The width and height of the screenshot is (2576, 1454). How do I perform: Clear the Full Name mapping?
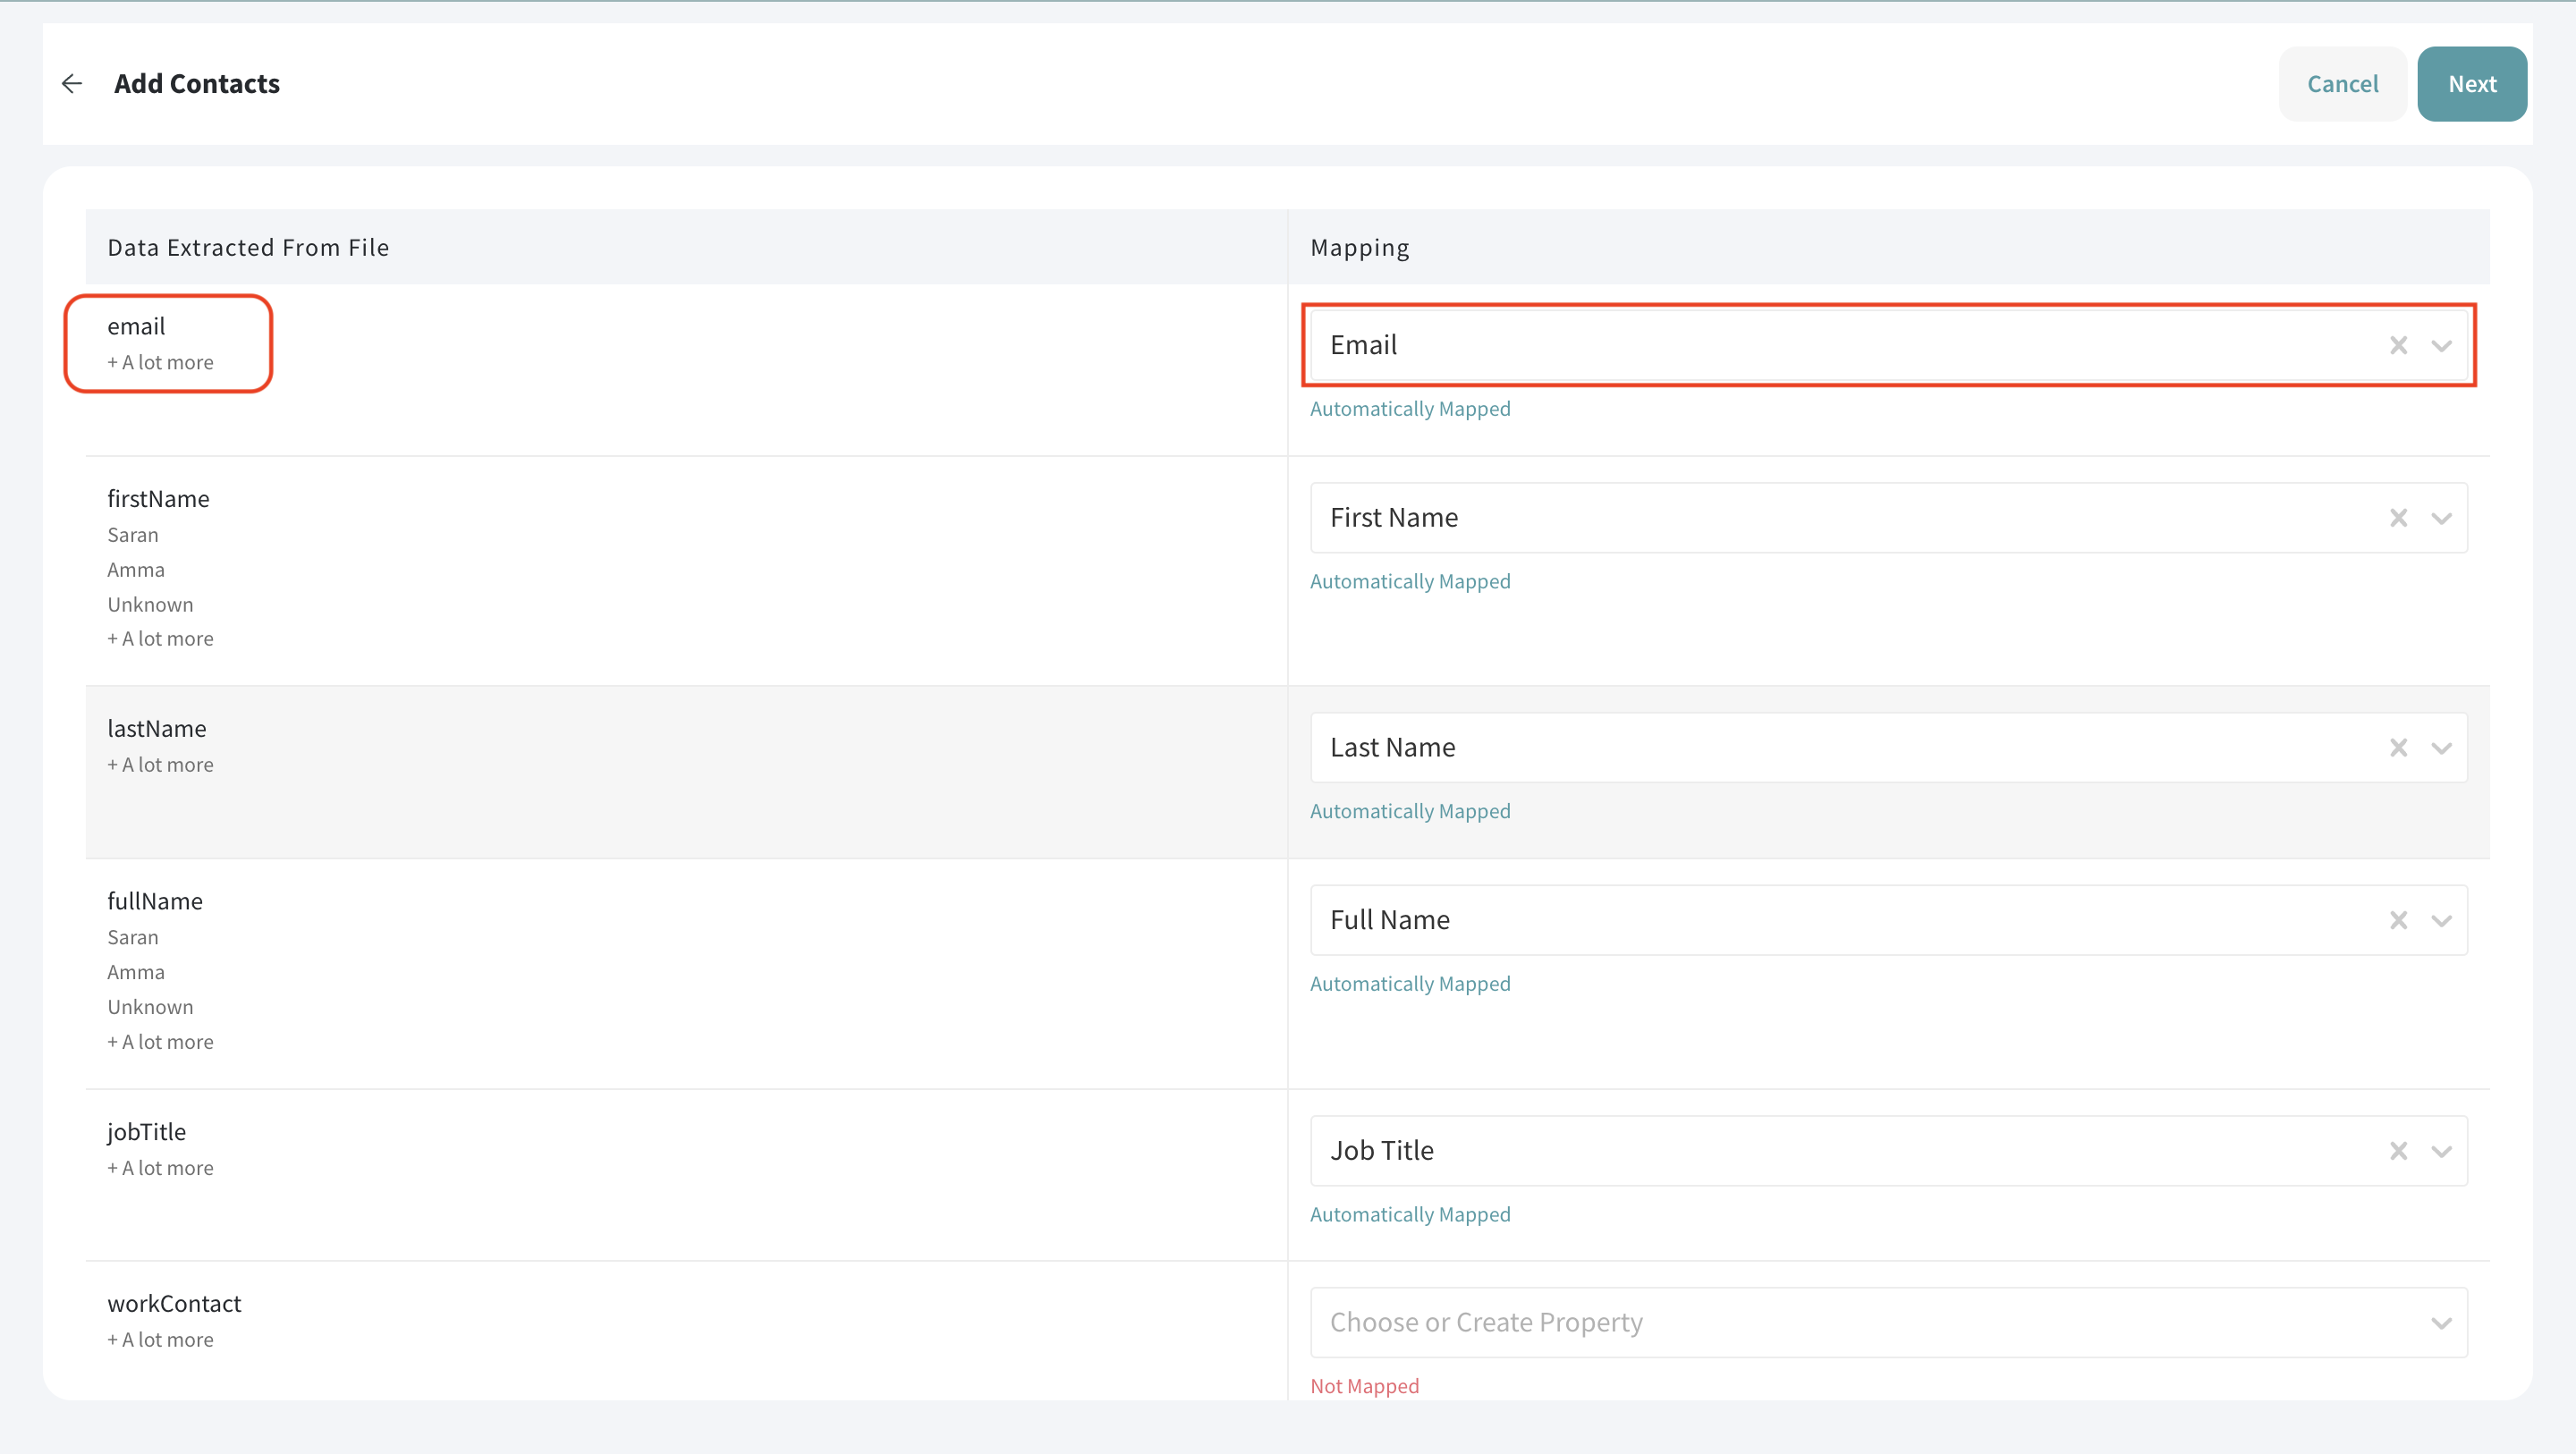pos(2398,920)
